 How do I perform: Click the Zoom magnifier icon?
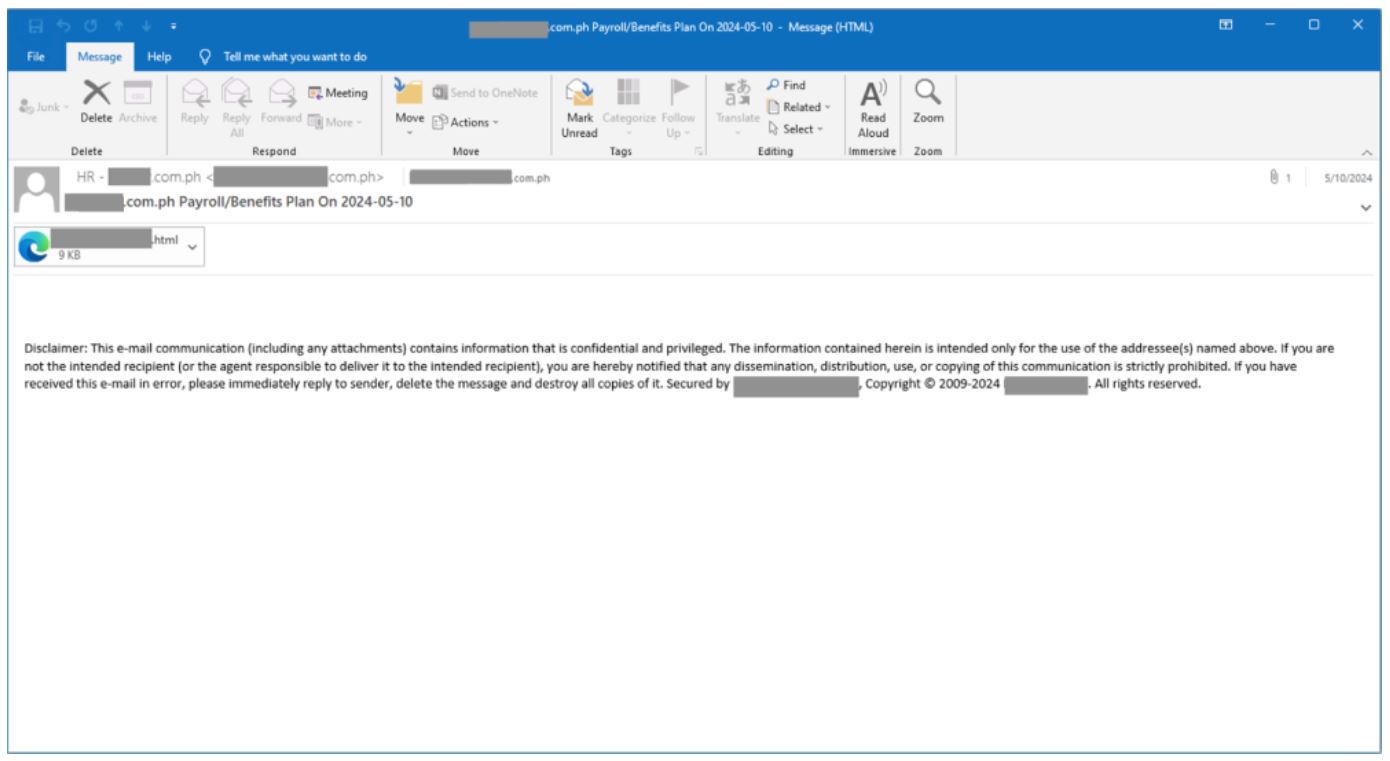(928, 93)
